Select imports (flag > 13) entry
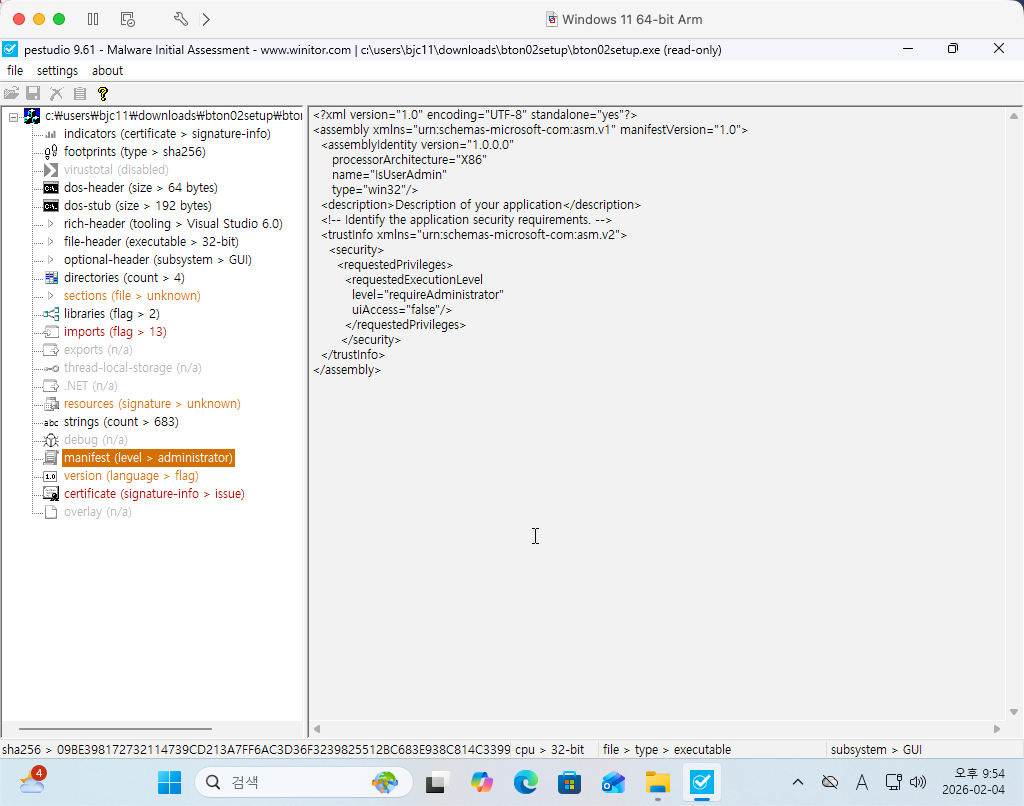The width and height of the screenshot is (1024, 806). 115,332
